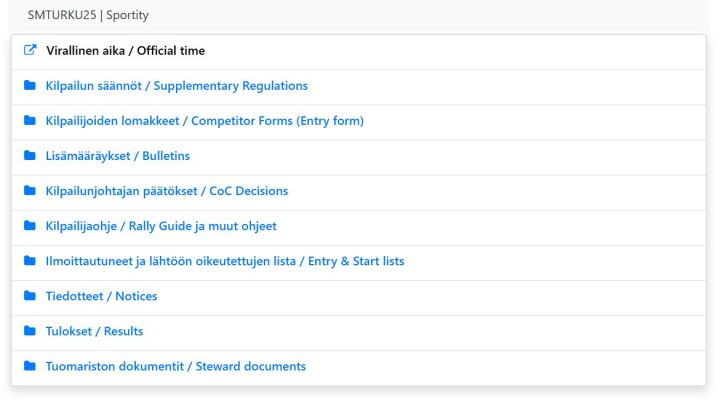Screen dimensions: 720x400
Task: Open Kilpailijaohje / Rally Guide folder
Action: [x=161, y=226]
